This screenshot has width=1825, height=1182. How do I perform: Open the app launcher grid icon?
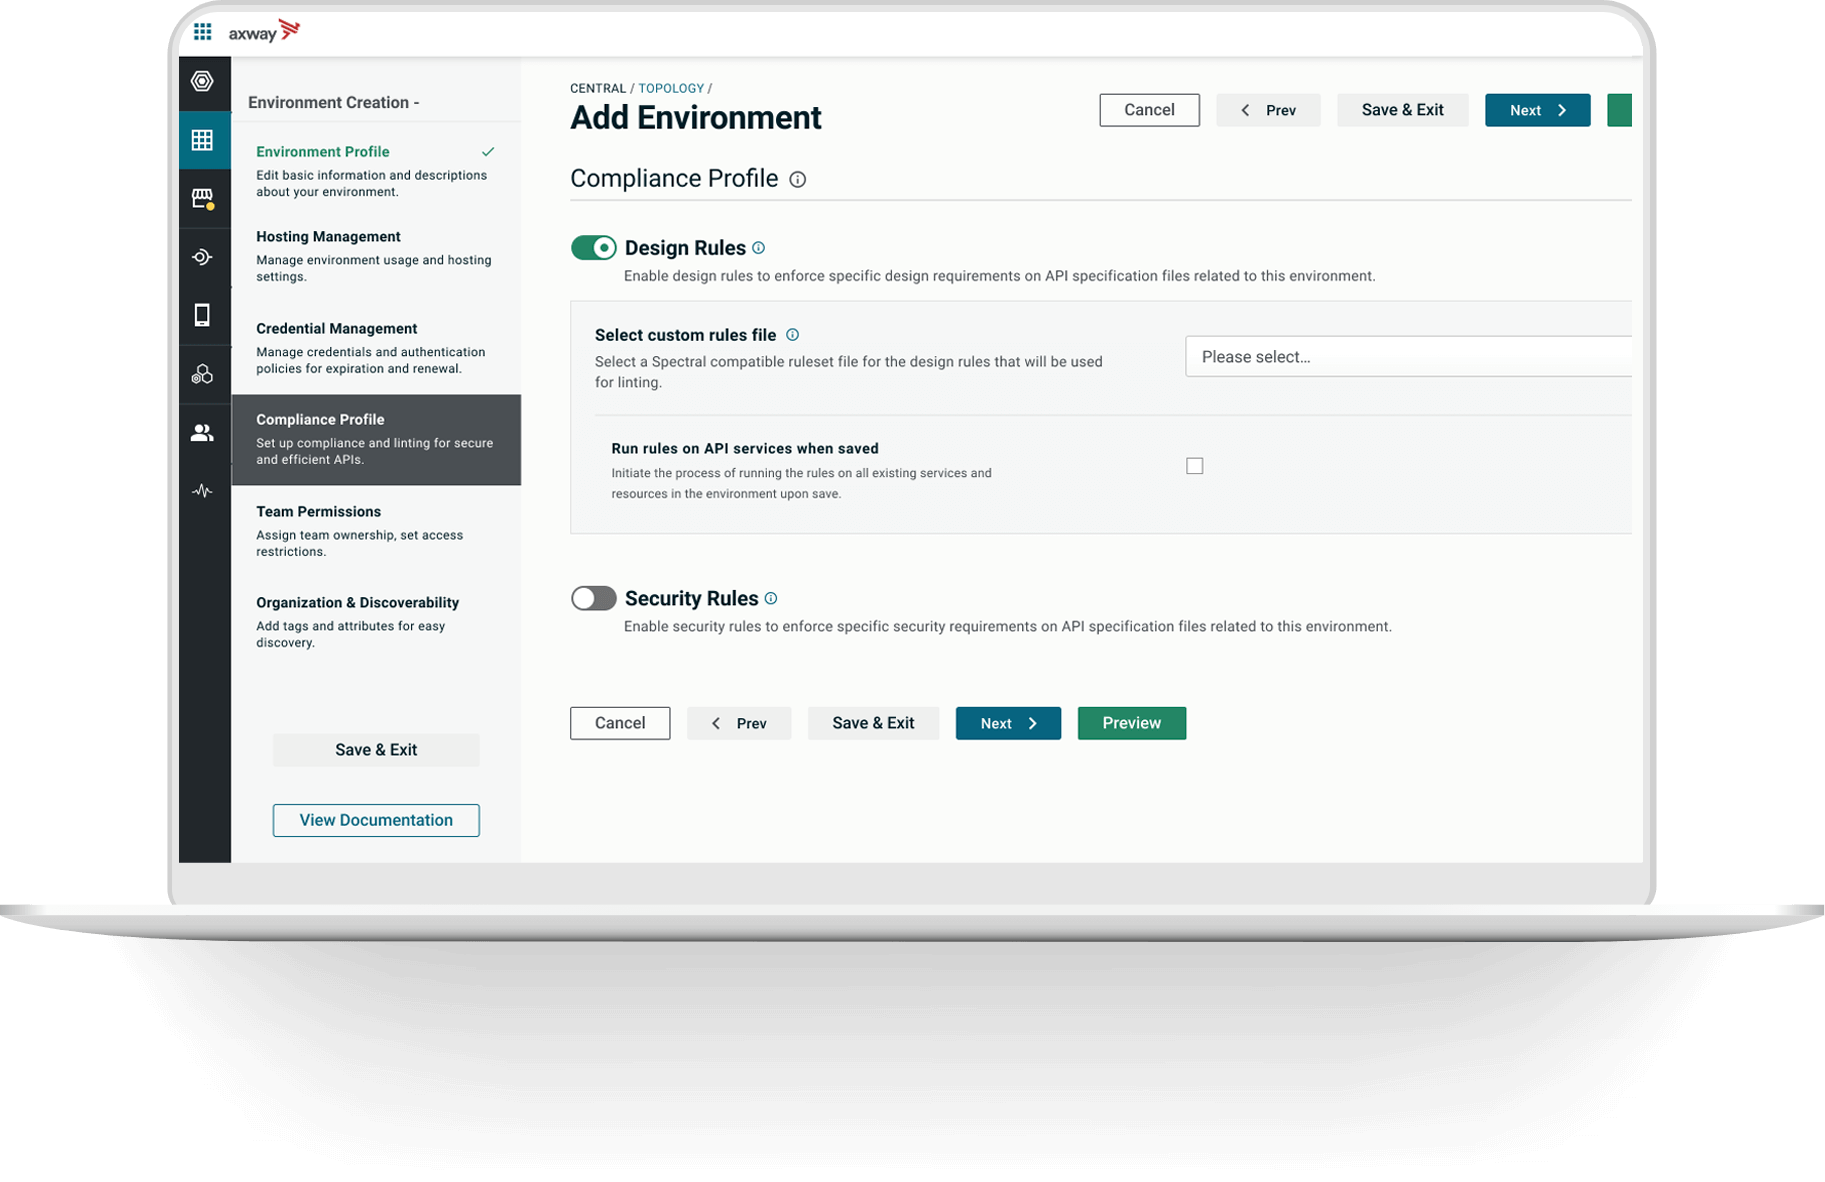pyautogui.click(x=202, y=32)
